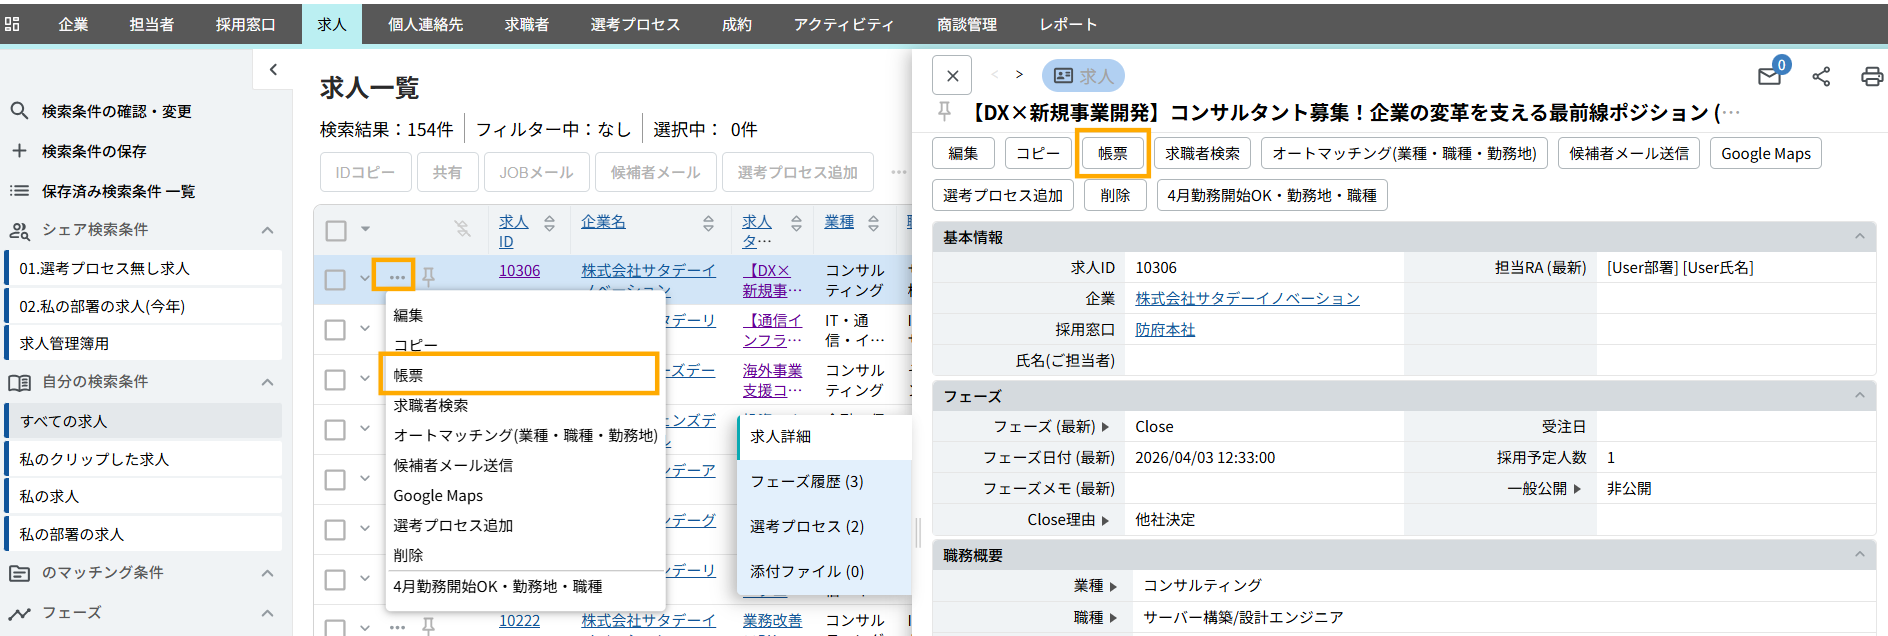Select 帳票 from the context menu

point(518,375)
